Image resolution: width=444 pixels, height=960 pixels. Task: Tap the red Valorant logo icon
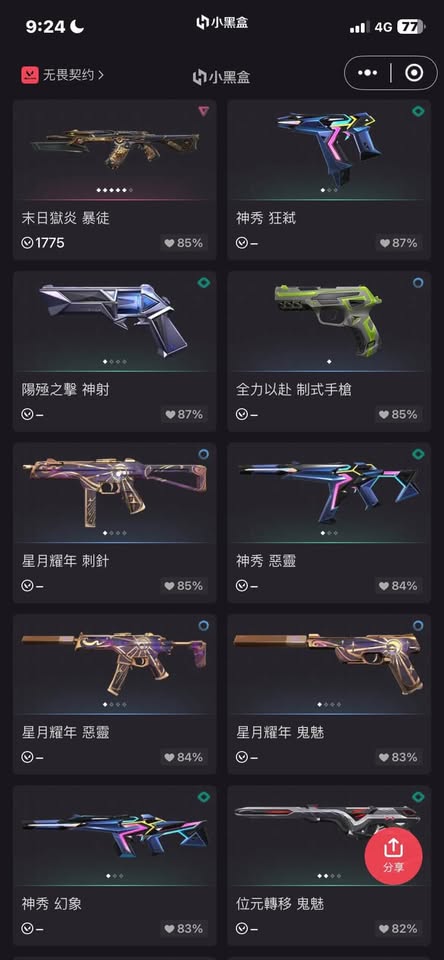[29, 75]
